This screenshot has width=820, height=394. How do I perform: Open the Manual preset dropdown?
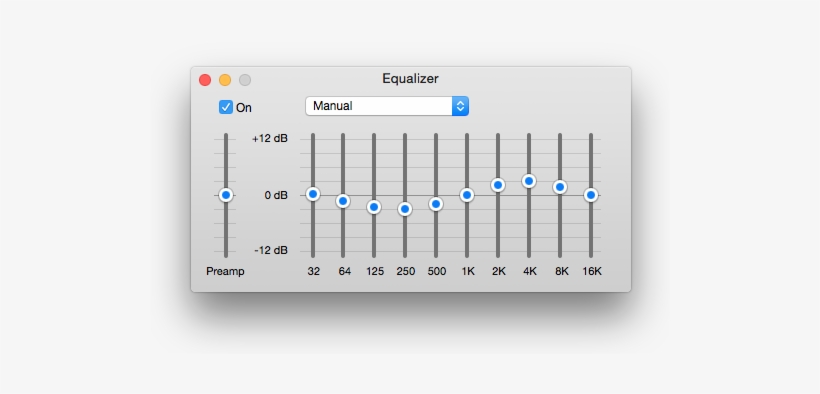(387, 106)
